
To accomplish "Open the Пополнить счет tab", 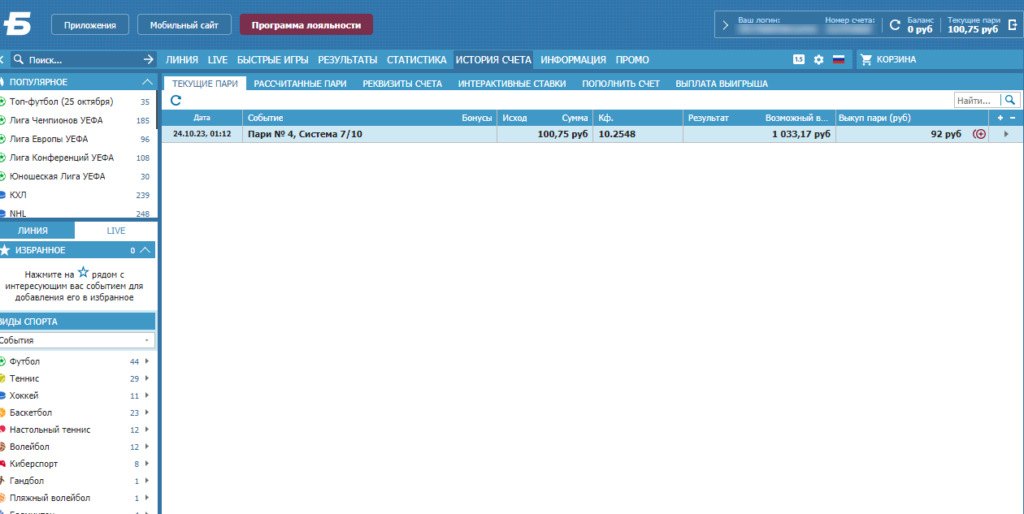I will point(621,84).
